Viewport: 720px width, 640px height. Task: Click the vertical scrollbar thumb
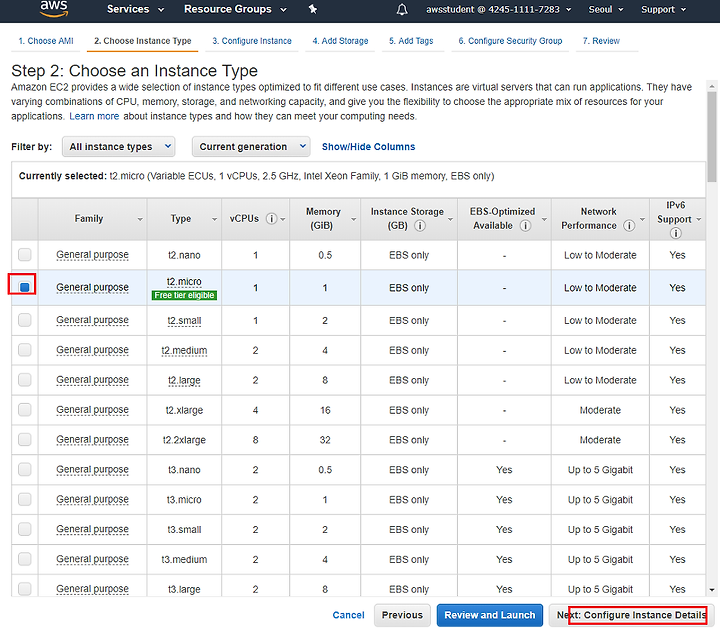coord(712,136)
